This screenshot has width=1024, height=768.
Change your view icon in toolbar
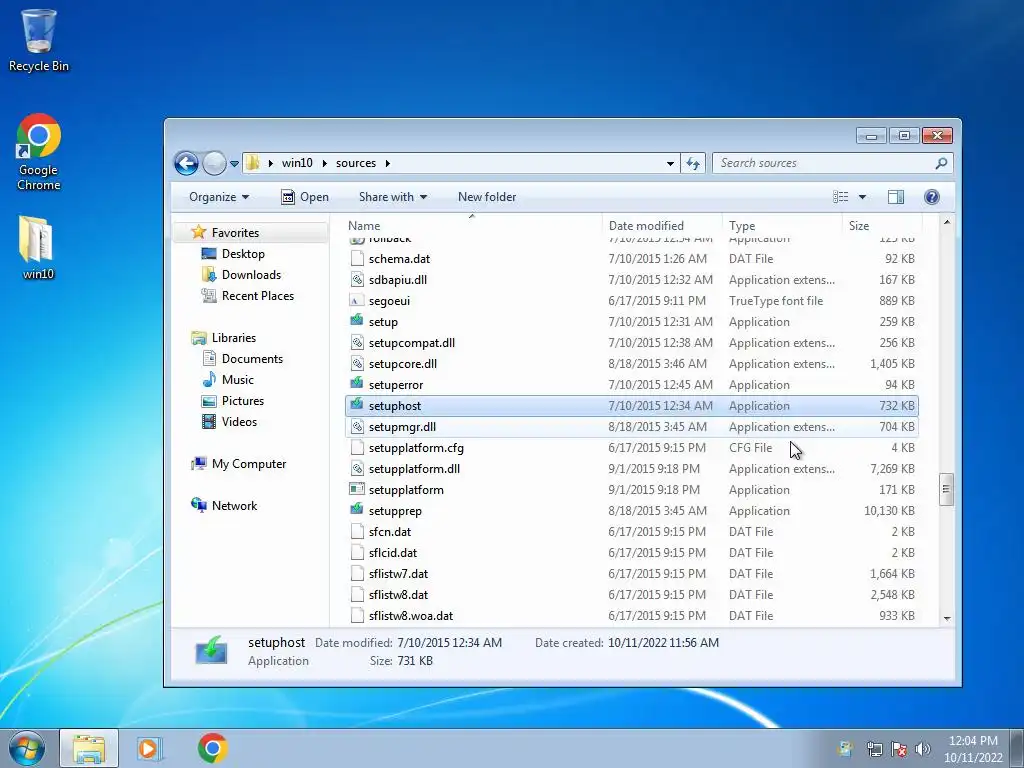pyautogui.click(x=840, y=197)
